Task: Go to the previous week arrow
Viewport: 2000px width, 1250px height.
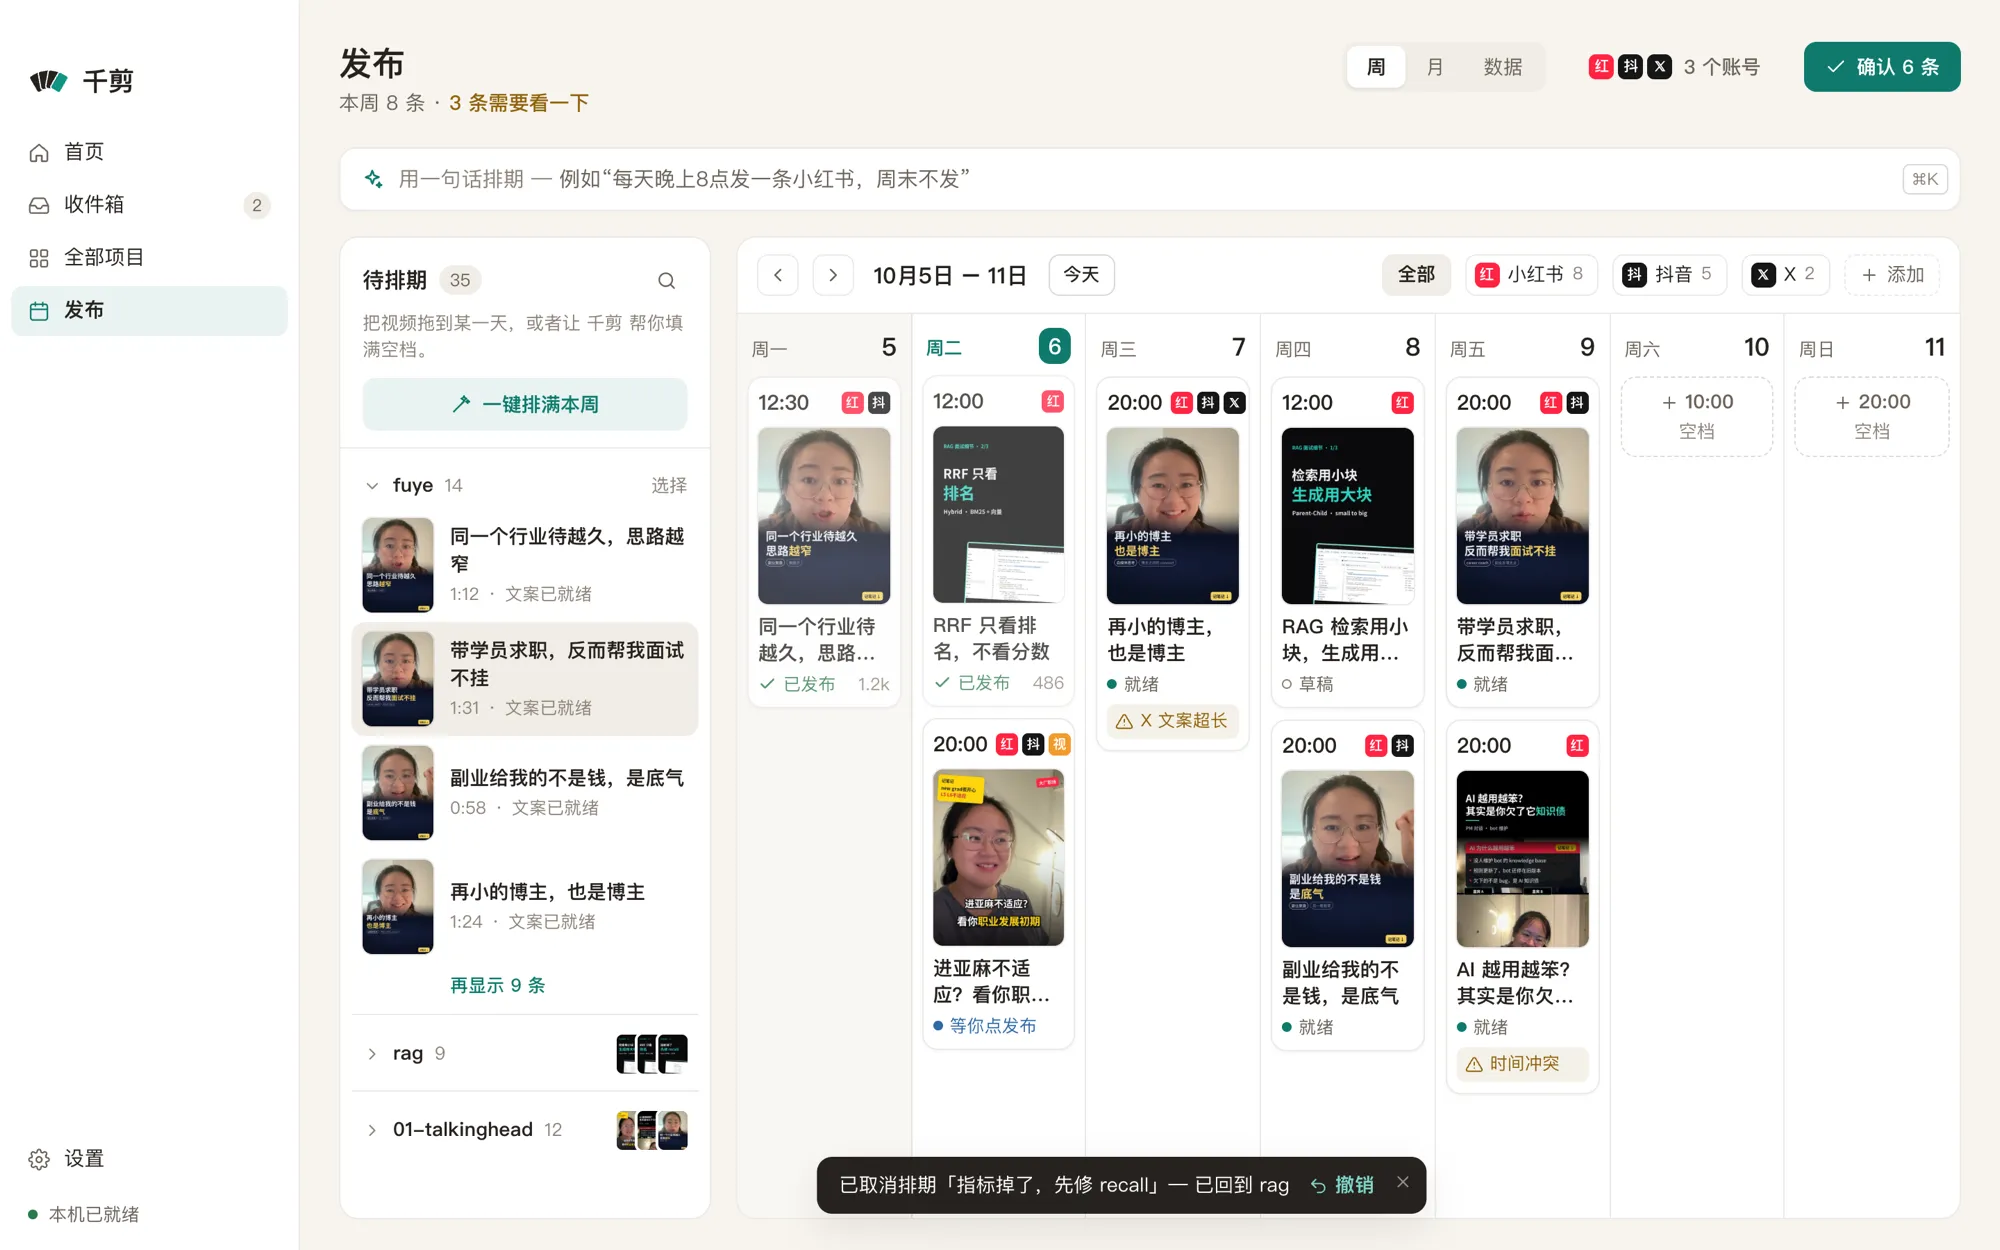Action: pyautogui.click(x=778, y=275)
